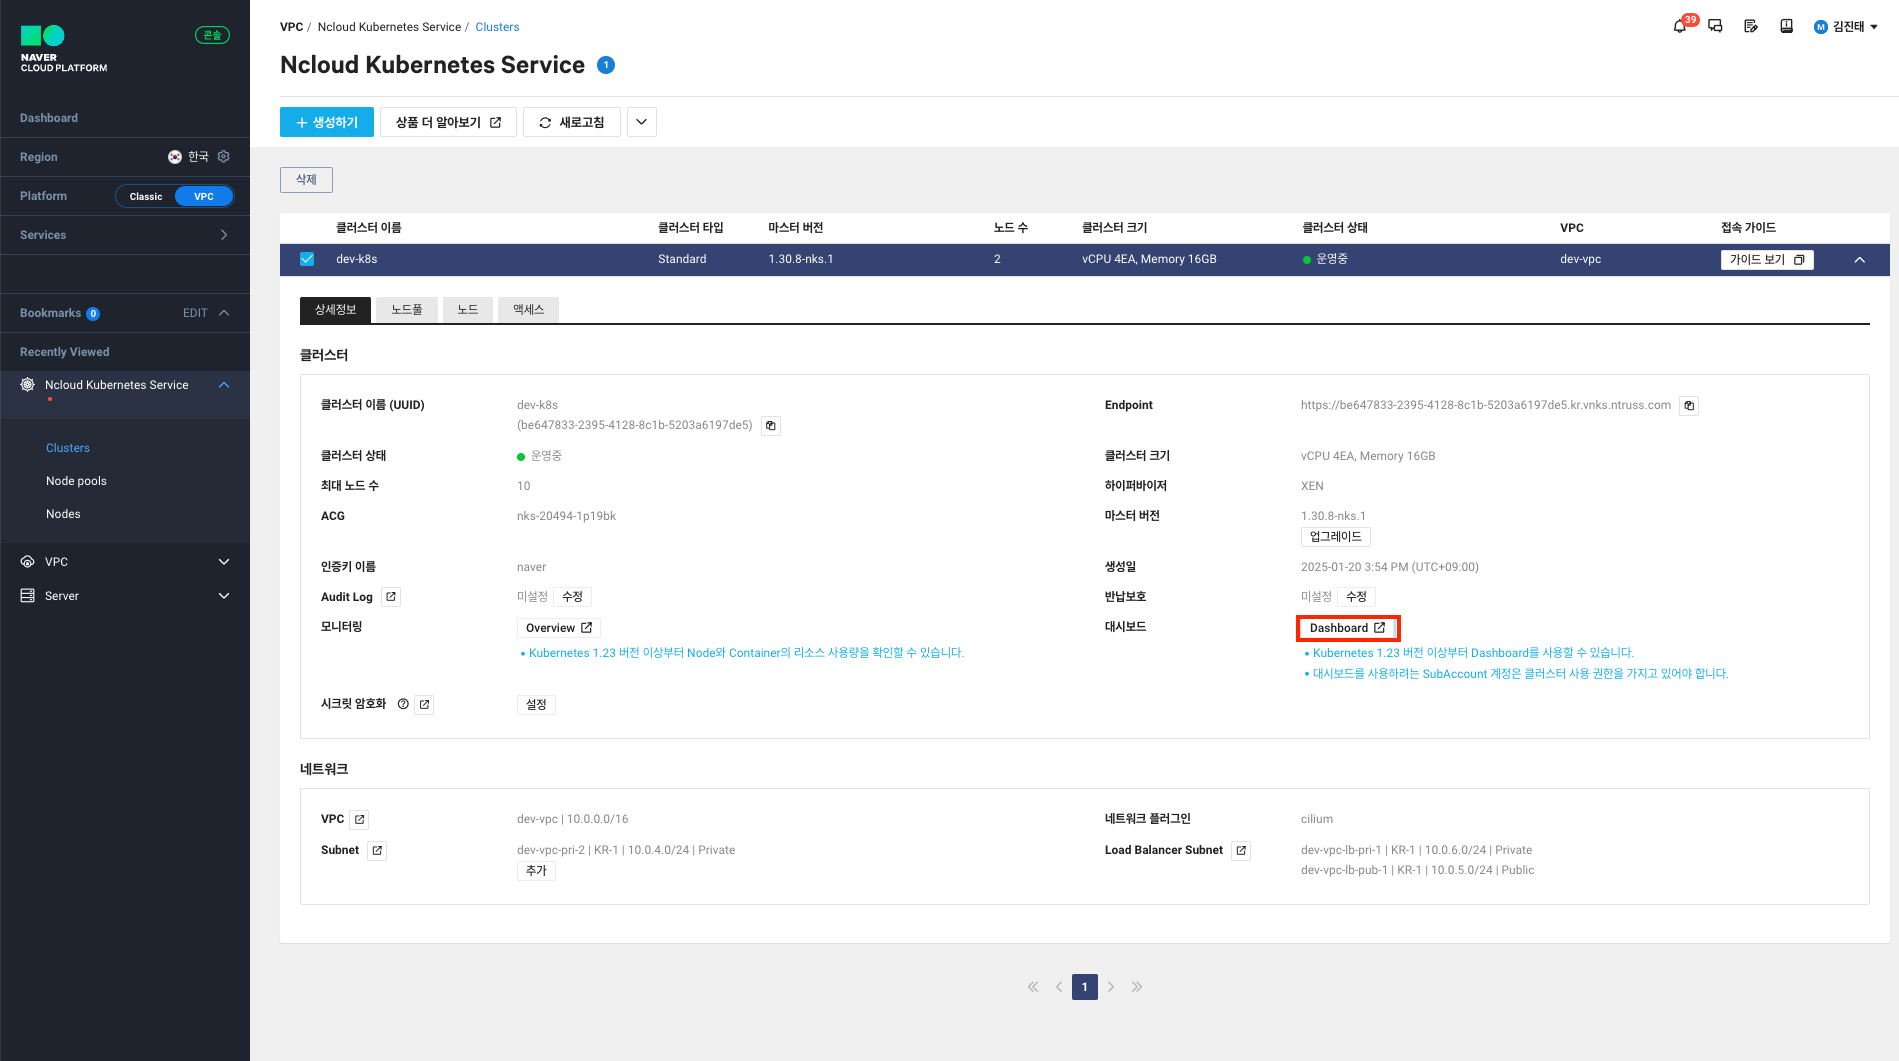Open the notifications bell icon

1680,27
